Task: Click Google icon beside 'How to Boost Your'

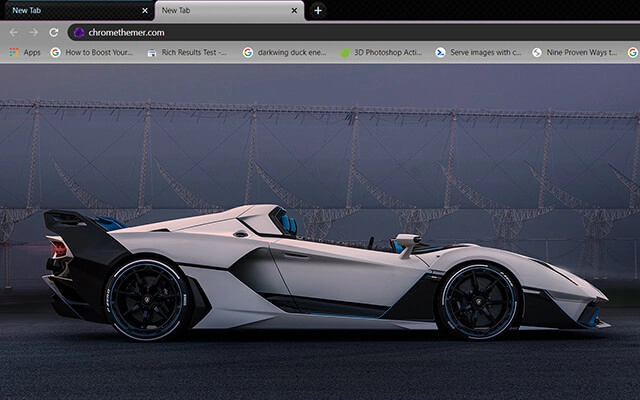Action: [56, 52]
